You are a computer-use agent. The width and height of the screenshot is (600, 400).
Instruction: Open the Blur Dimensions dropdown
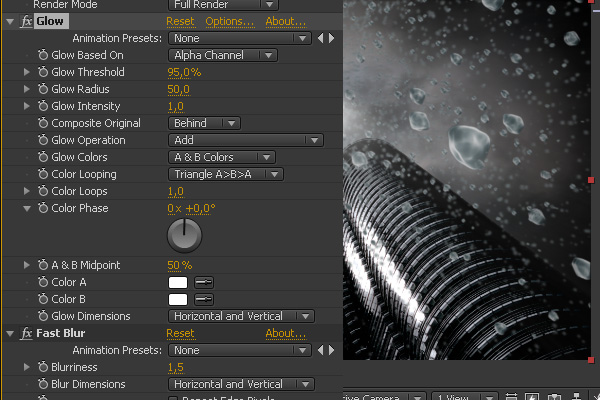coord(241,384)
